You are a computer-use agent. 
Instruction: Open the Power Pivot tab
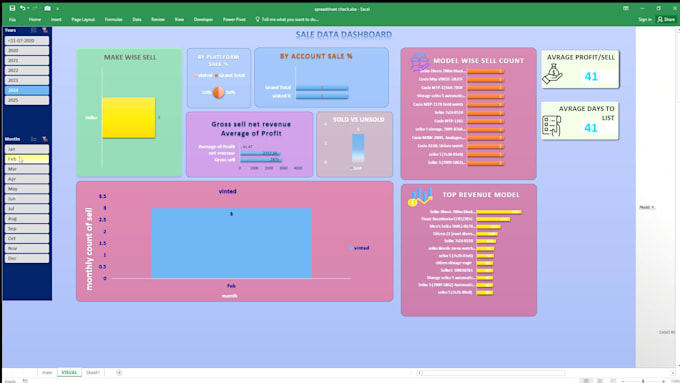234,20
